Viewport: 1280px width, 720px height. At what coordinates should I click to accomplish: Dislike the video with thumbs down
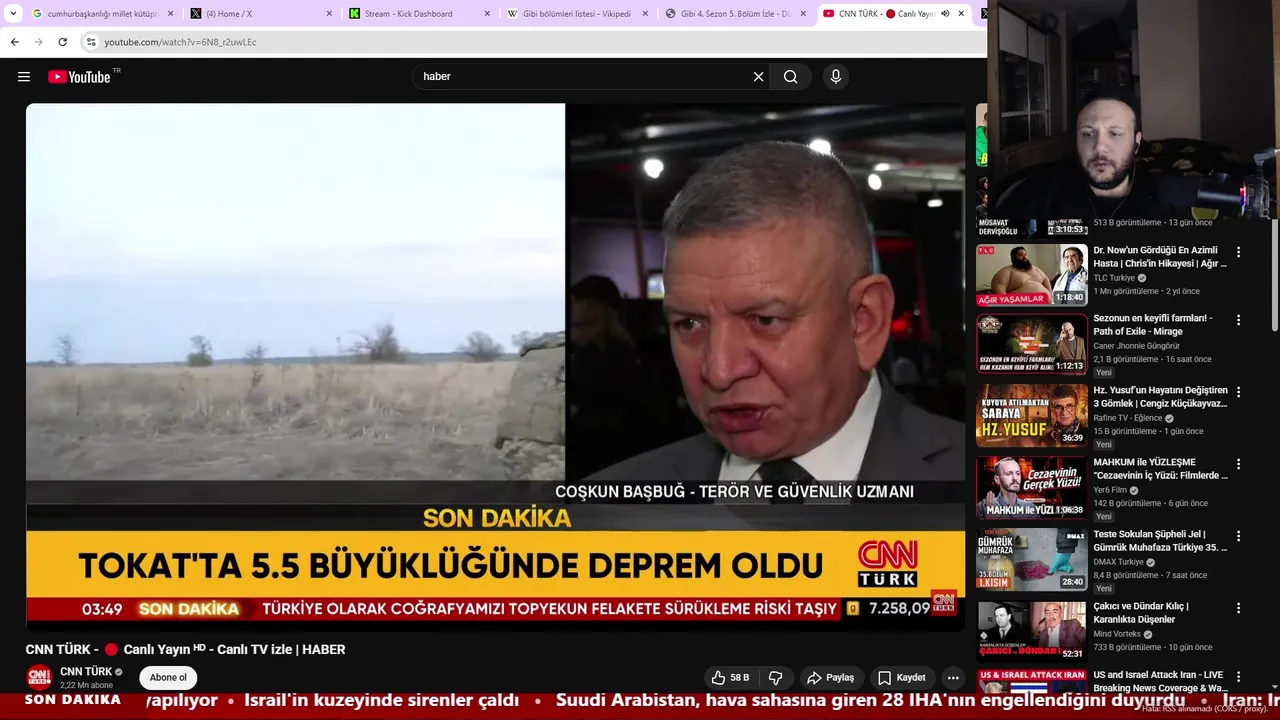775,678
